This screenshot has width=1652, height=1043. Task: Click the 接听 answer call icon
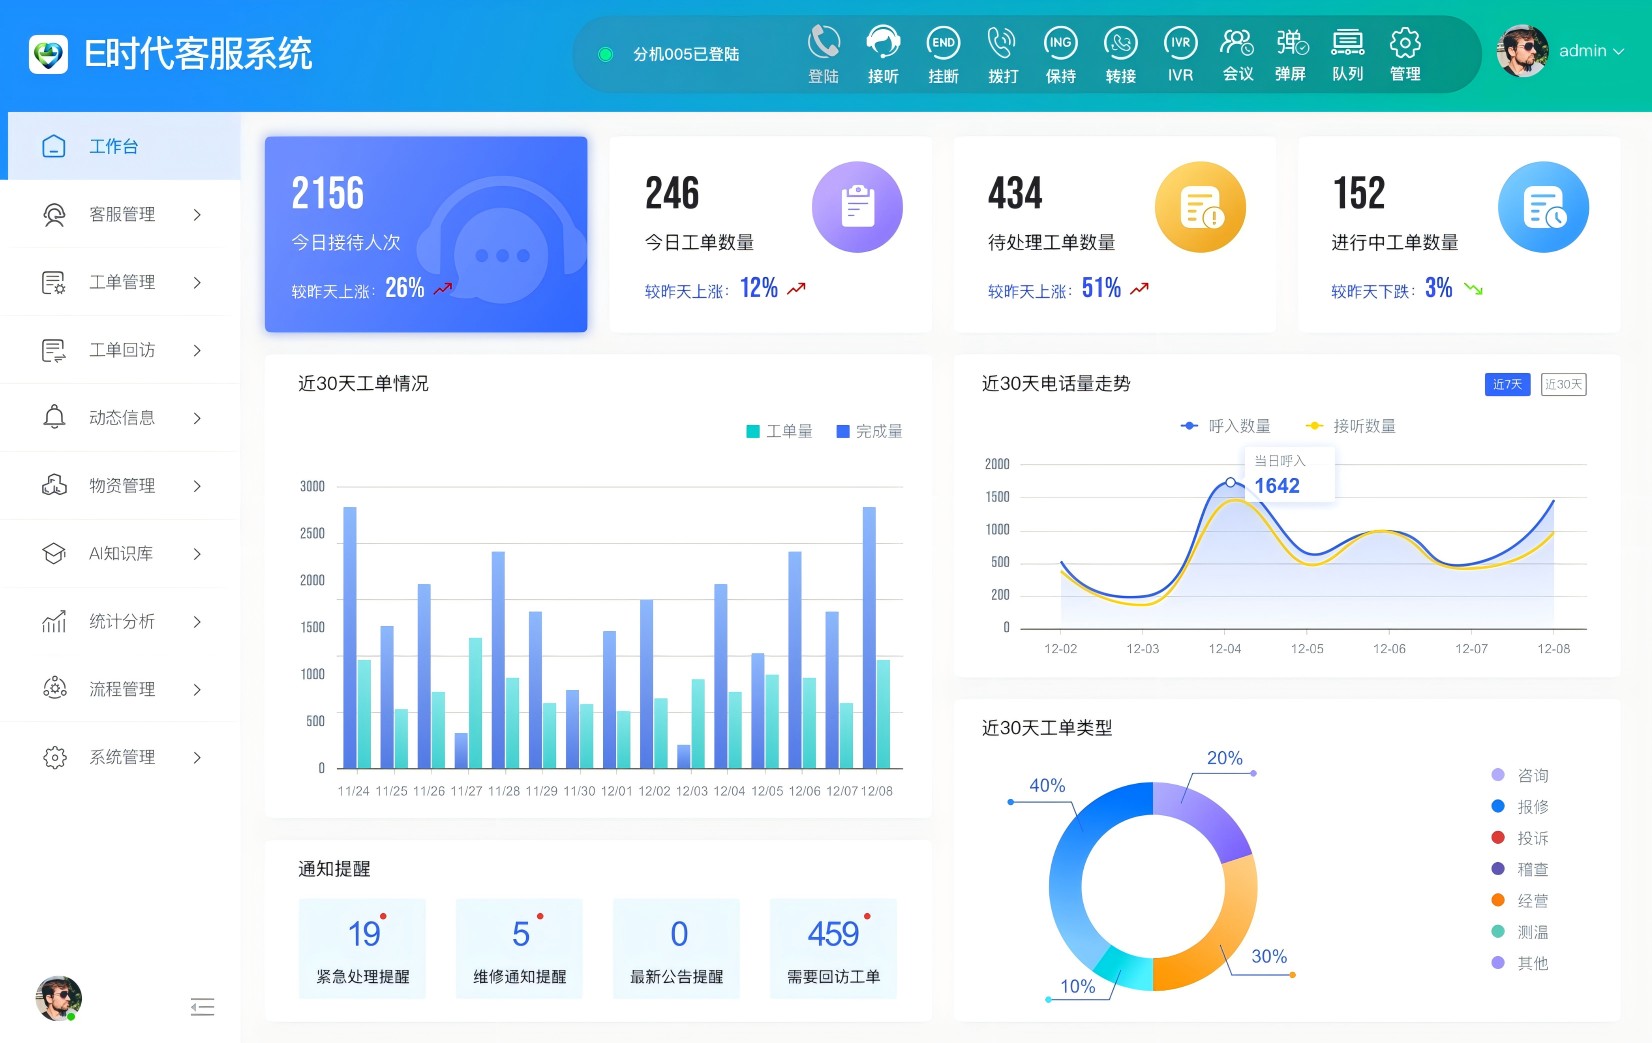pyautogui.click(x=883, y=42)
